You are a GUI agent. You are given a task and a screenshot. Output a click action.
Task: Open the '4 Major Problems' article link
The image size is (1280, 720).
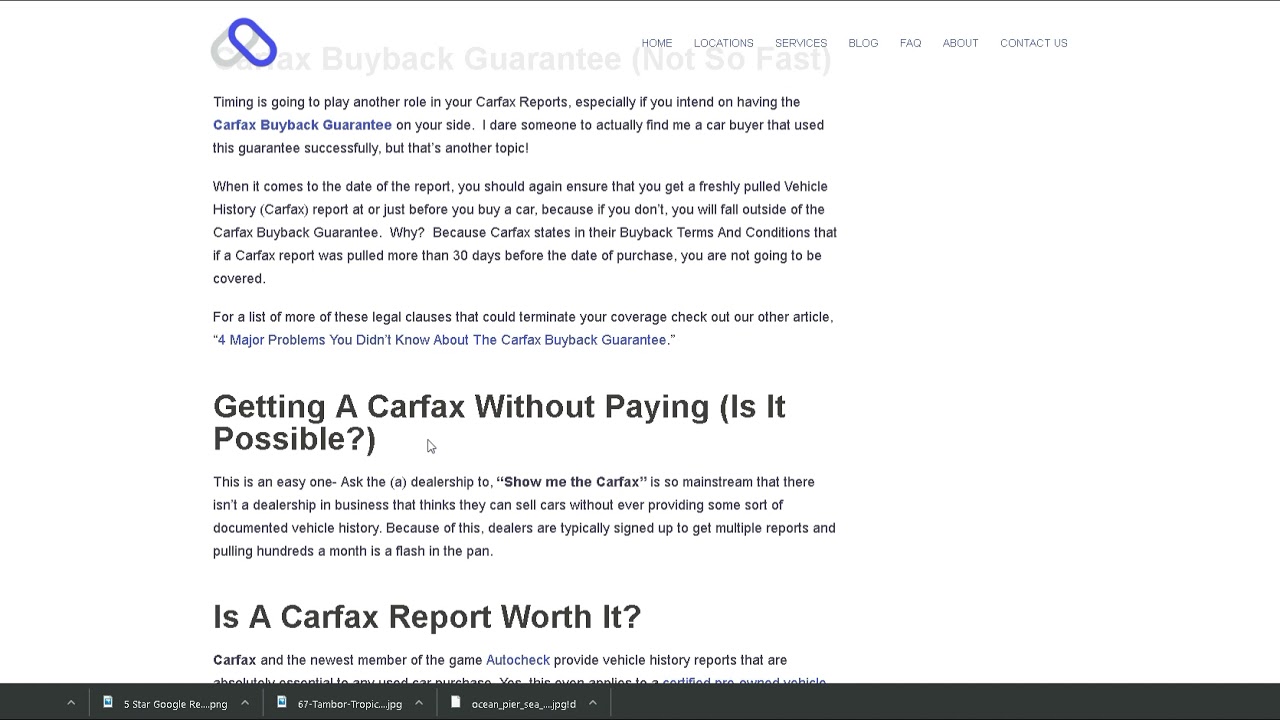click(x=442, y=340)
